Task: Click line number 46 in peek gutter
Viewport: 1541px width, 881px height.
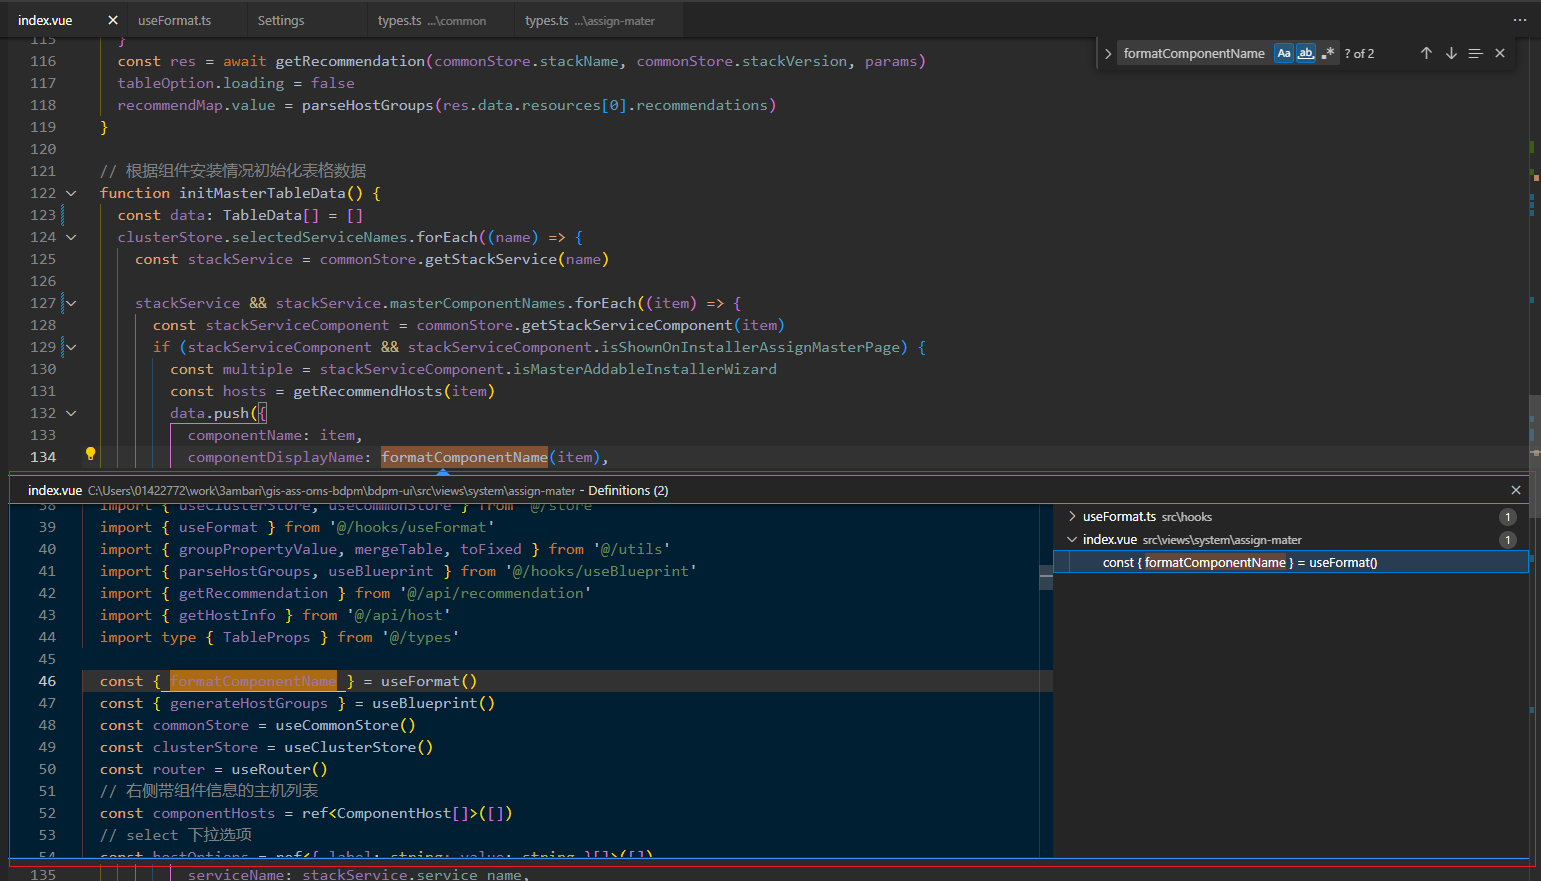Action: 47,681
